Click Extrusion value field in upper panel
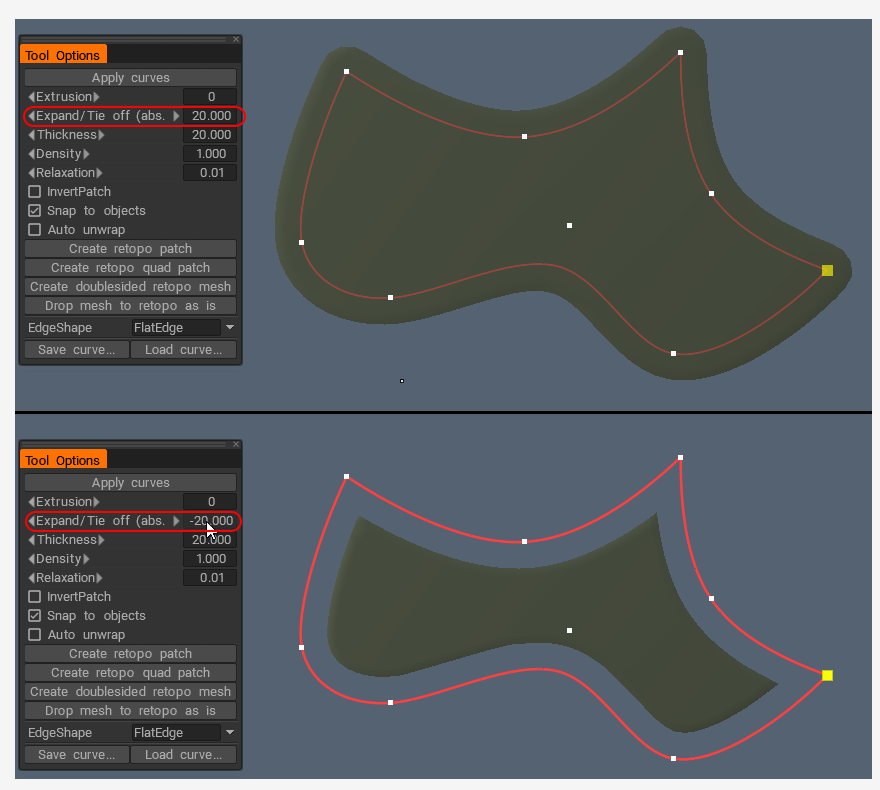 [x=210, y=97]
